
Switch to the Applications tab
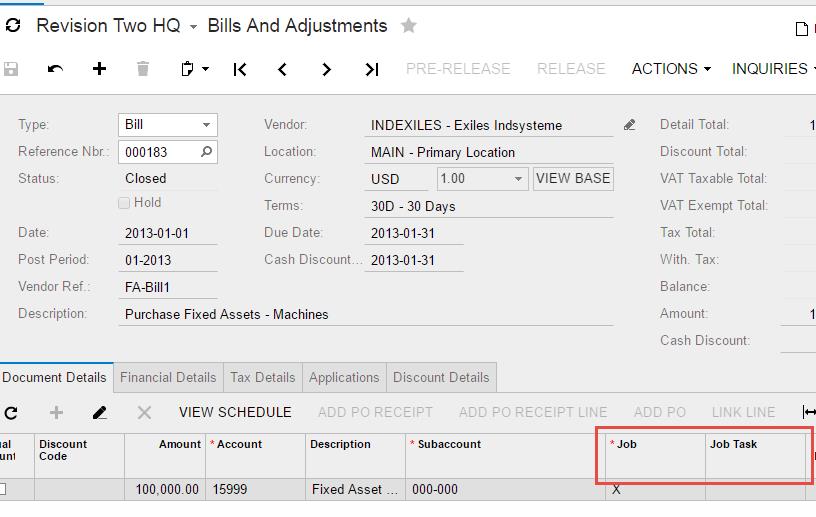click(x=344, y=377)
